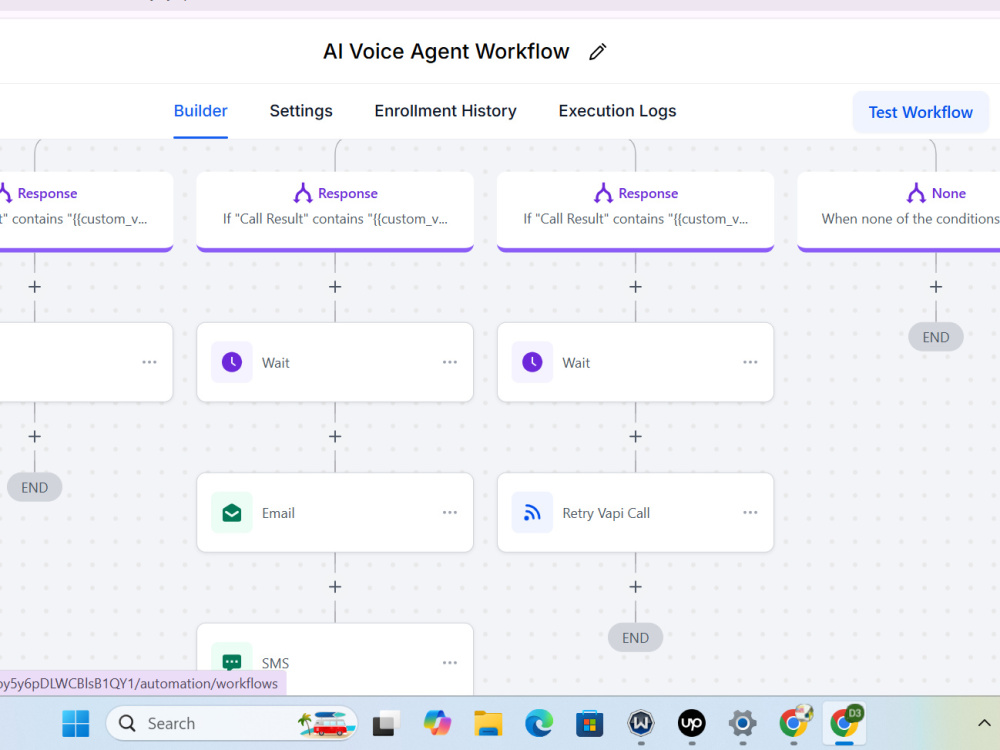This screenshot has height=750, width=1000.
Task: Open Task View from taskbar
Action: click(386, 723)
